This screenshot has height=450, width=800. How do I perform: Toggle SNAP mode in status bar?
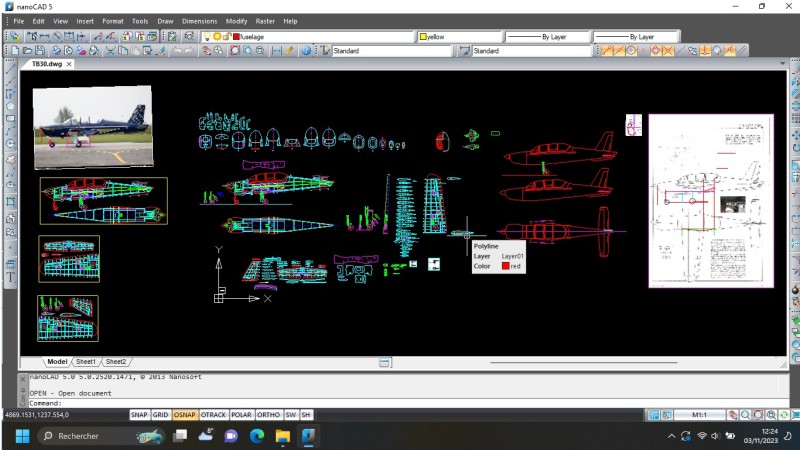tap(139, 415)
